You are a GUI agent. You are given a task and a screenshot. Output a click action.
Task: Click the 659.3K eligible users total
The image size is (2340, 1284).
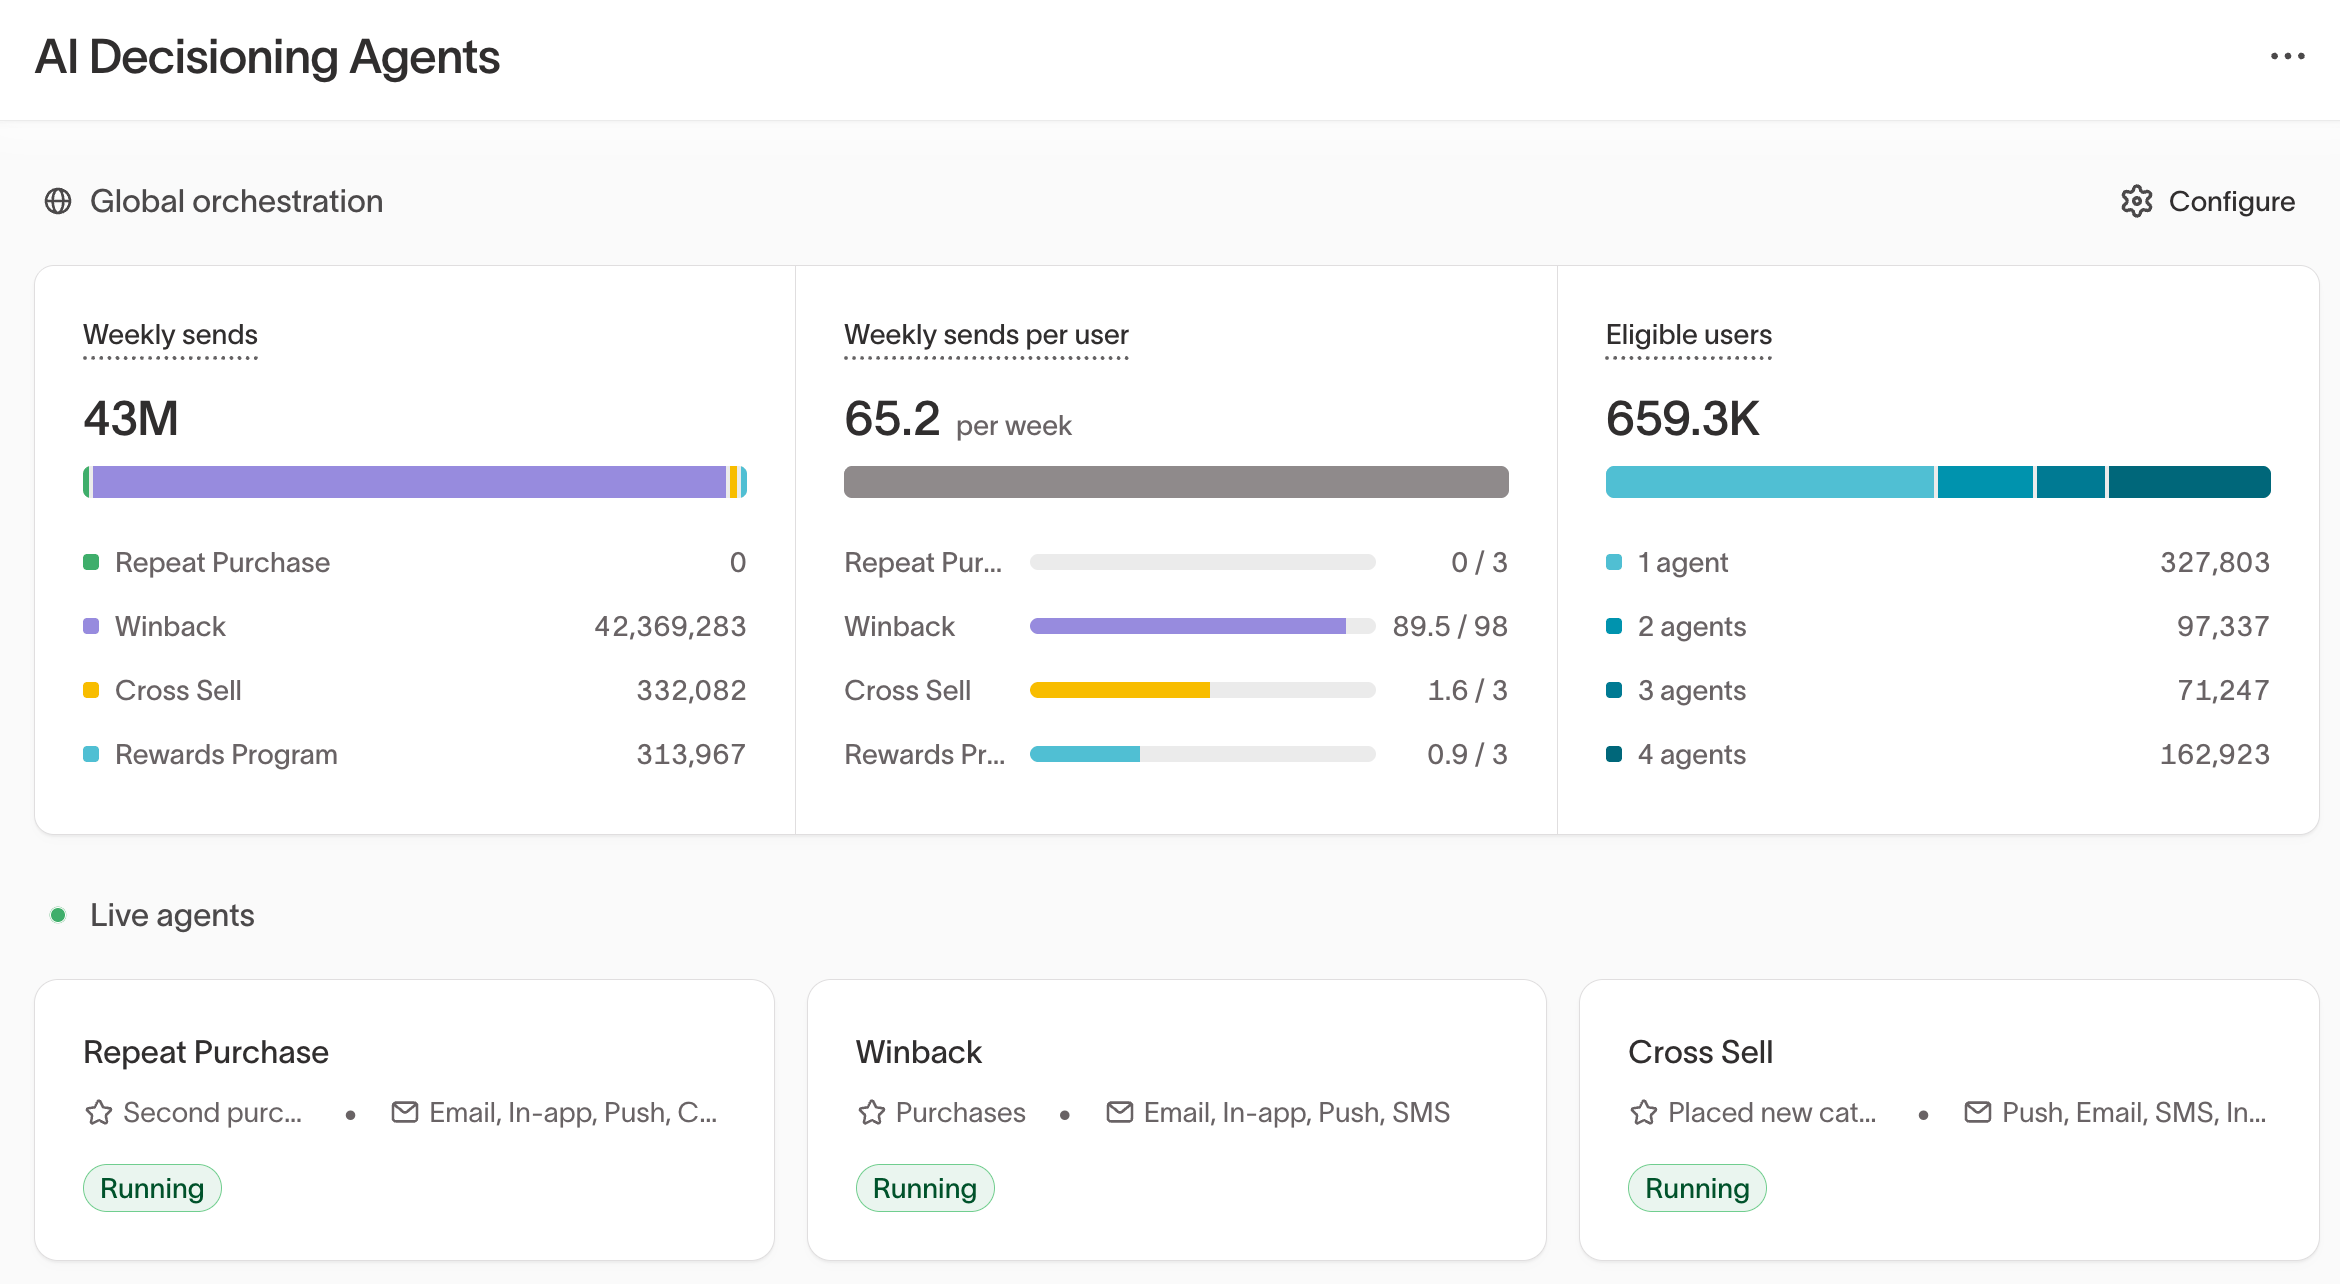coord(1682,418)
